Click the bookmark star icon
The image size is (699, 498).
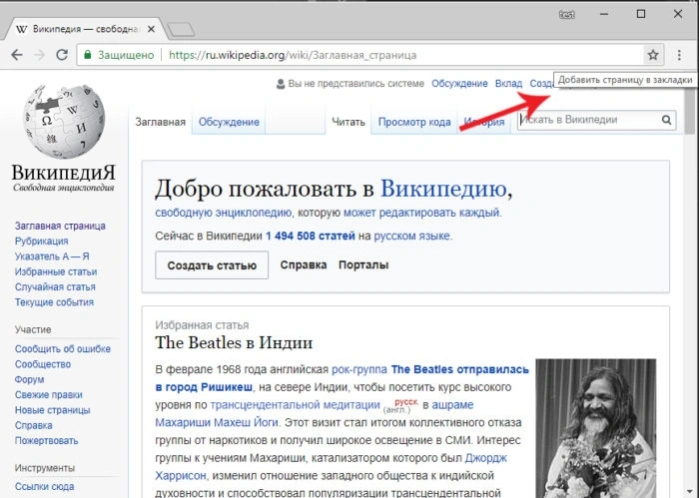click(653, 55)
